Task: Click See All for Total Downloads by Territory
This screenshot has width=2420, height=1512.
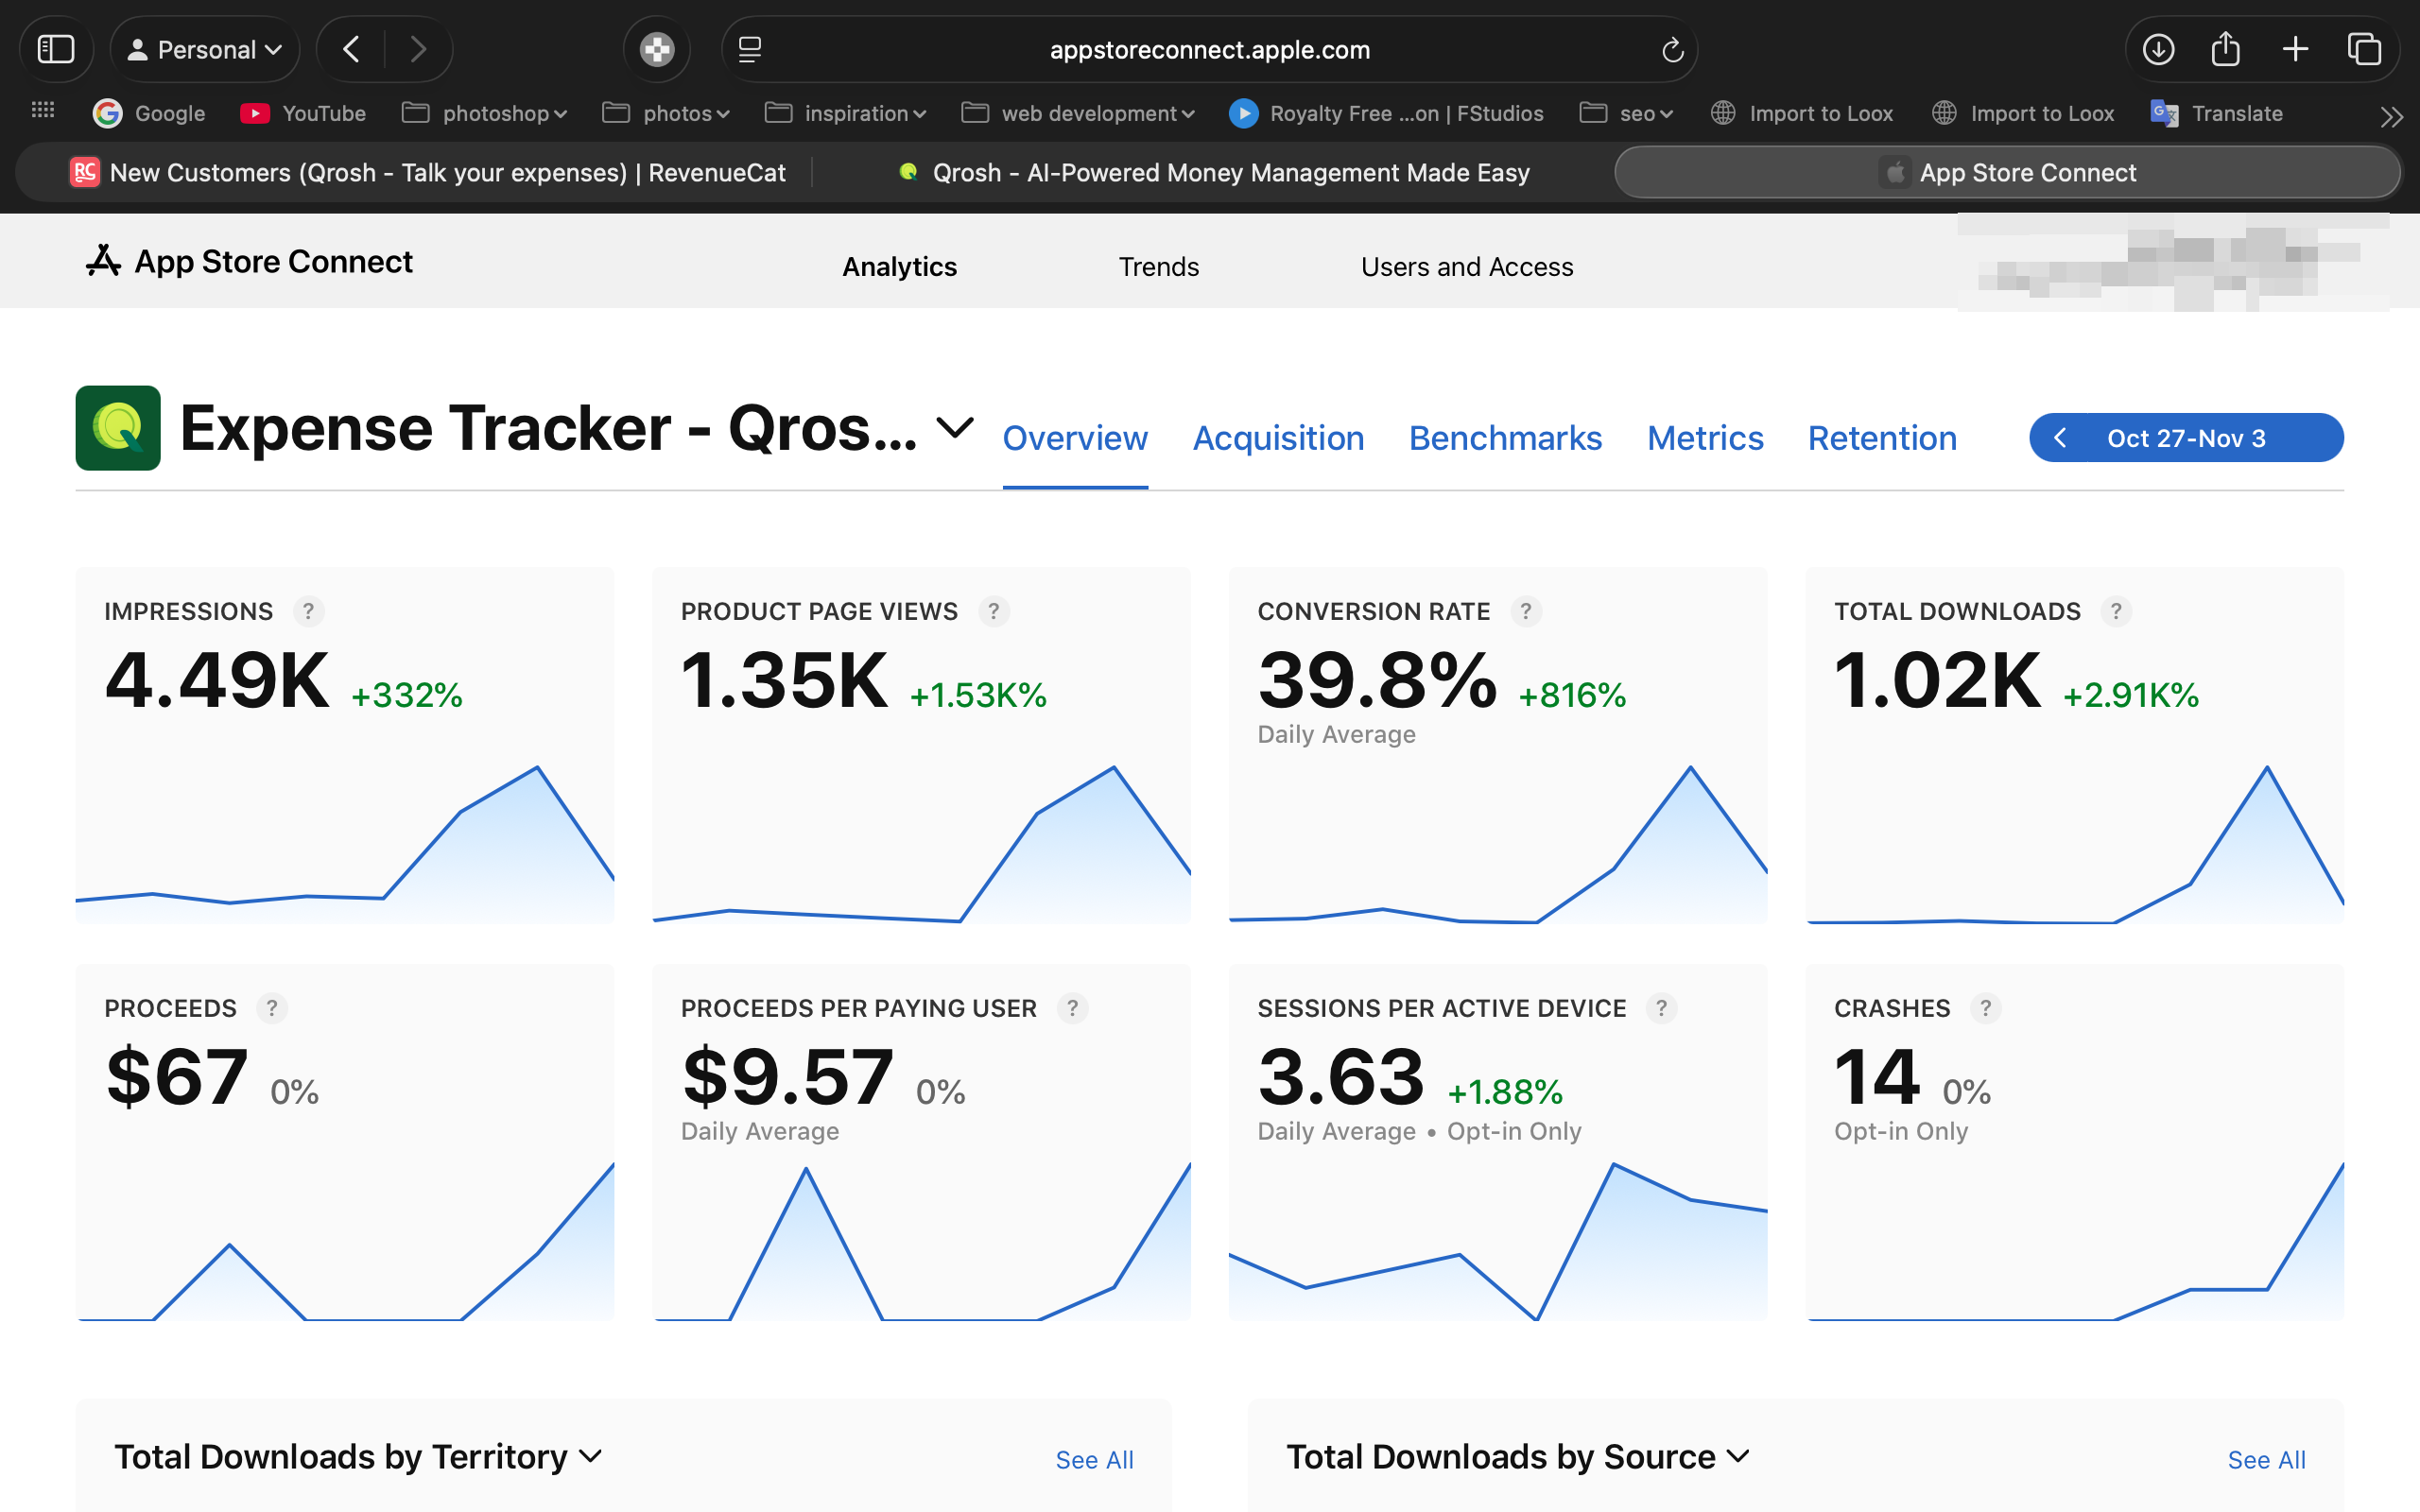Action: (x=1095, y=1459)
